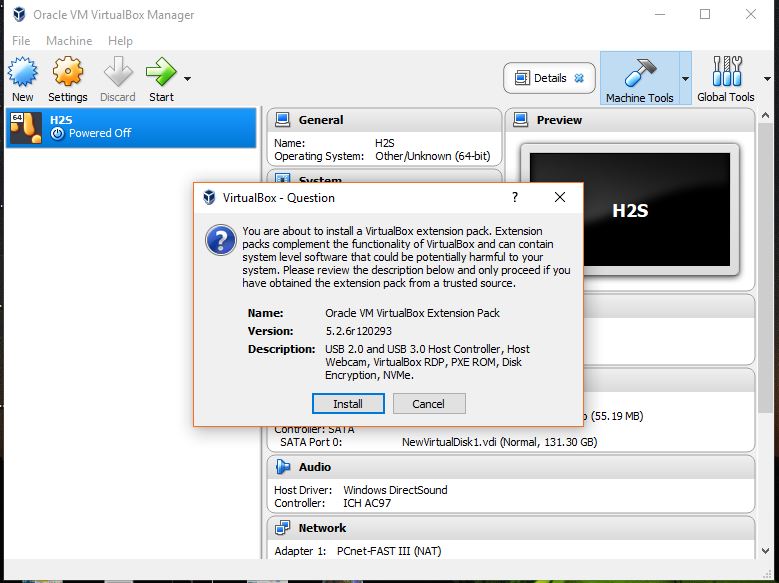The height and width of the screenshot is (583, 779).
Task: Close the VirtualBox Question dialog
Action: (x=560, y=197)
